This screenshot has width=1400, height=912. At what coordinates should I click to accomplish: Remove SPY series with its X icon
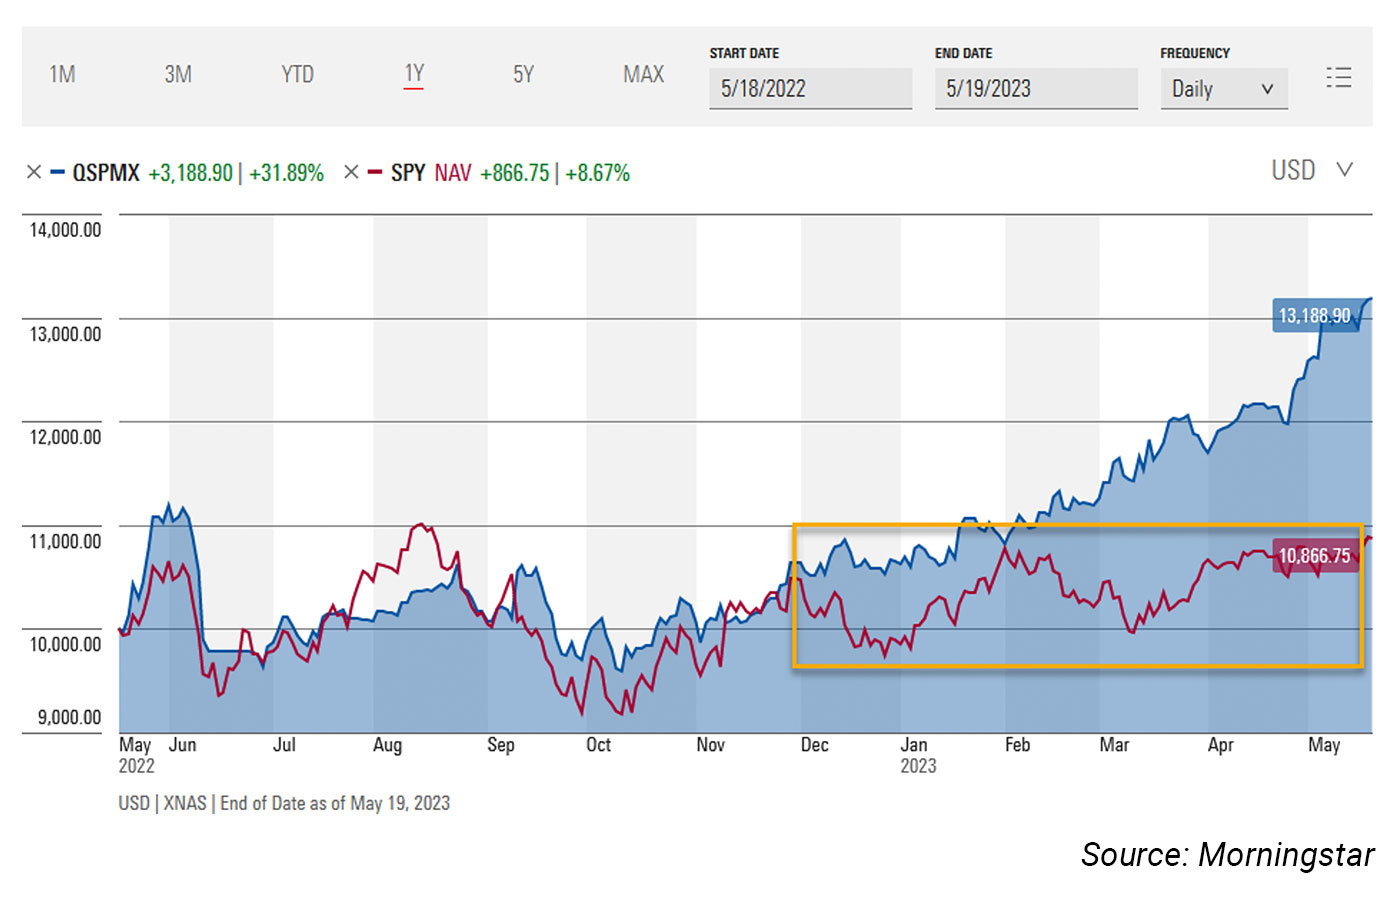[x=351, y=172]
